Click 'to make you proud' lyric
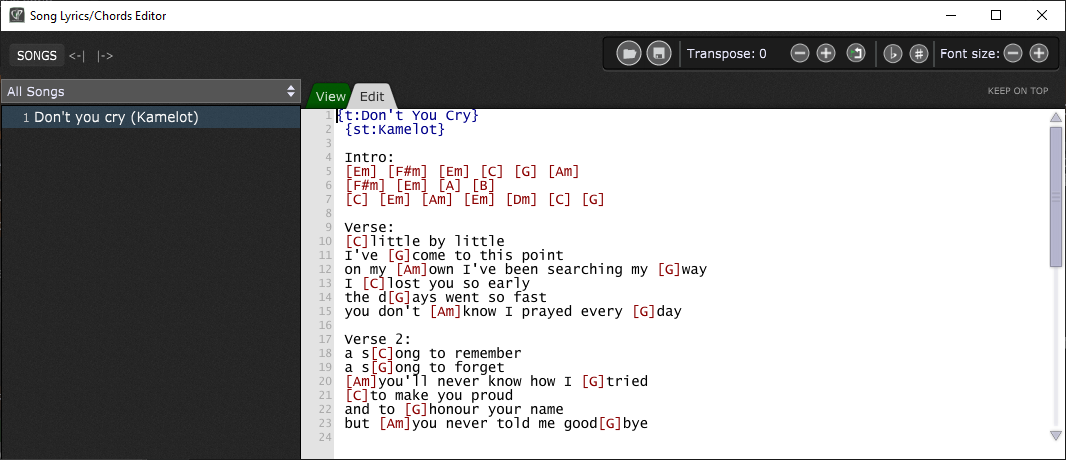 [x=441, y=396]
